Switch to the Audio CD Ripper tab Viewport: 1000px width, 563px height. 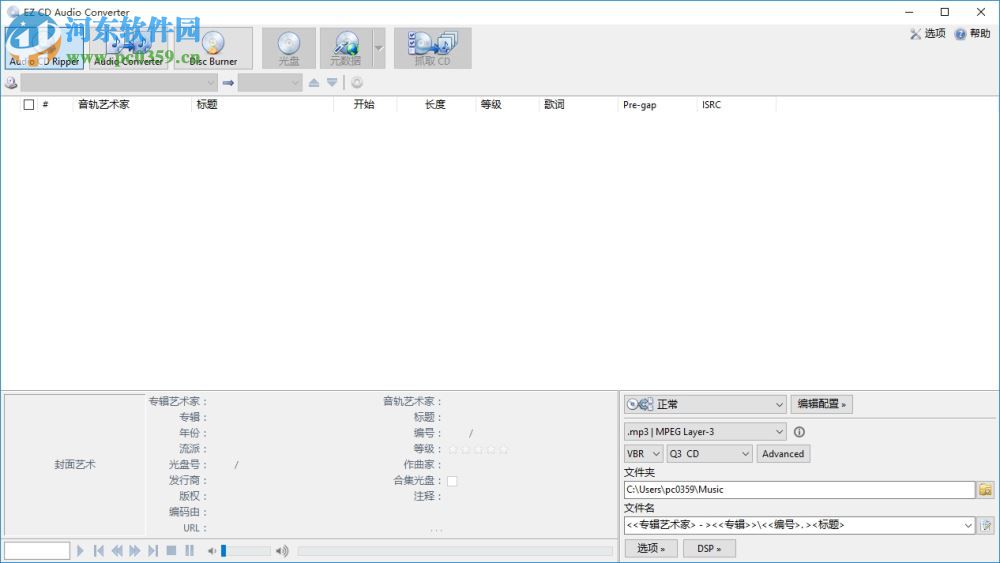click(44, 48)
